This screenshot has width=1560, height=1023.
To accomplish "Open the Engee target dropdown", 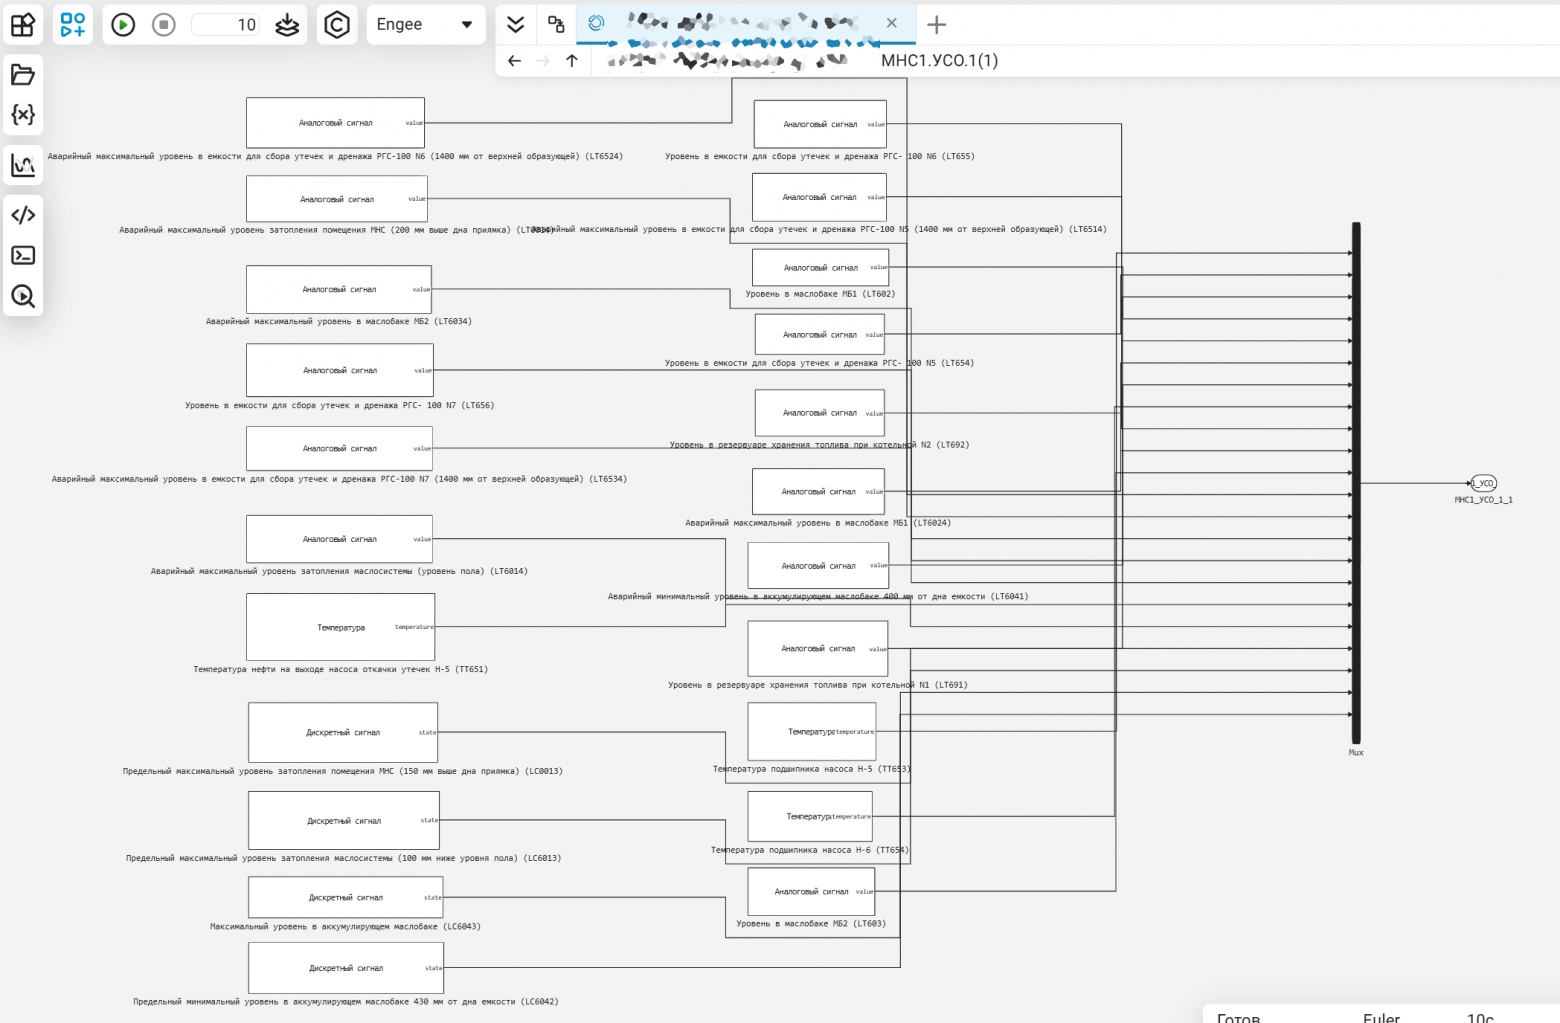I will pyautogui.click(x=425, y=25).
